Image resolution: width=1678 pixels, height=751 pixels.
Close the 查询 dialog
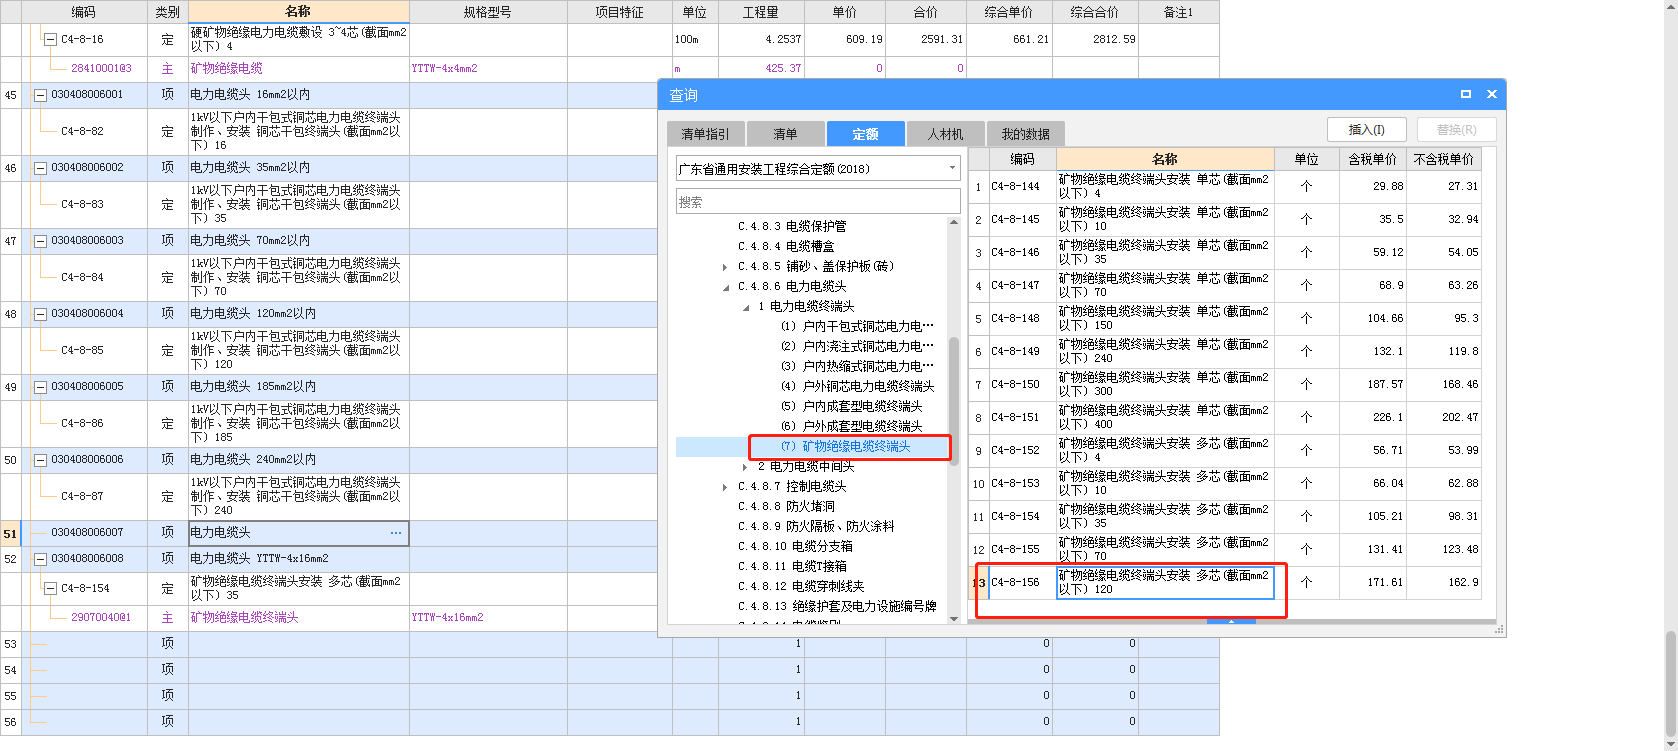pyautogui.click(x=1491, y=94)
